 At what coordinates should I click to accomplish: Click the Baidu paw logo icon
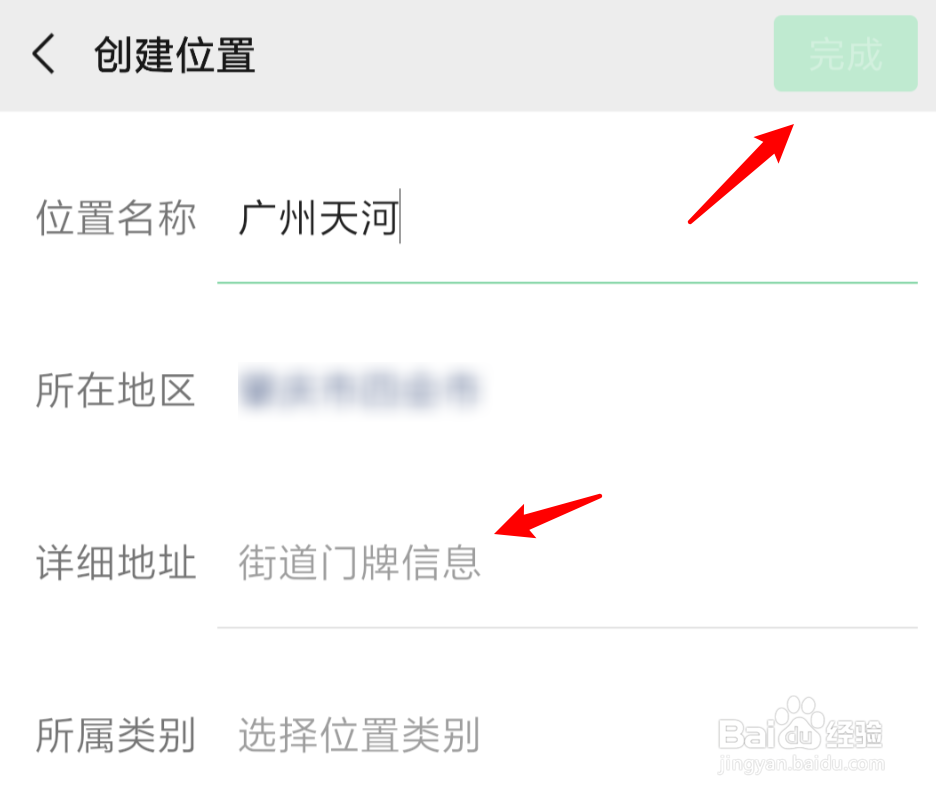tap(800, 723)
